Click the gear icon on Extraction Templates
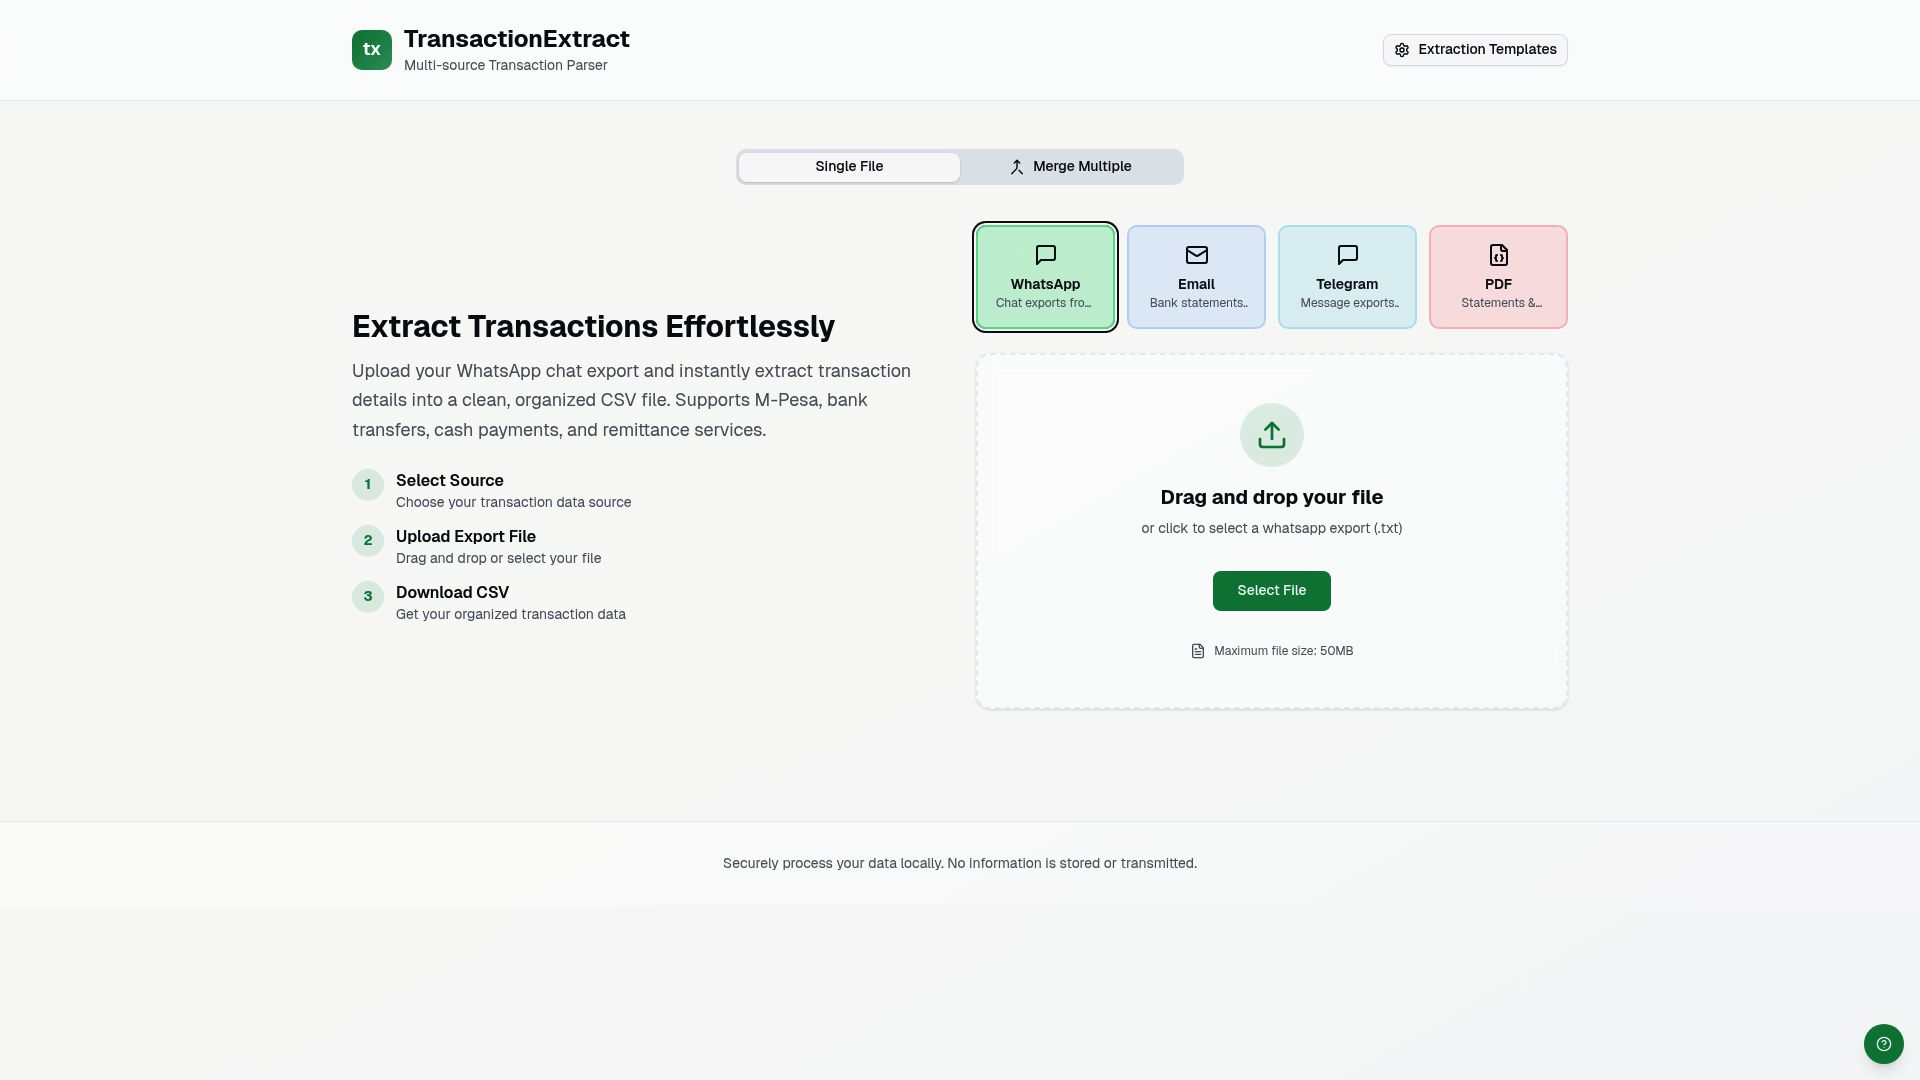The image size is (1920, 1080). click(x=1403, y=49)
